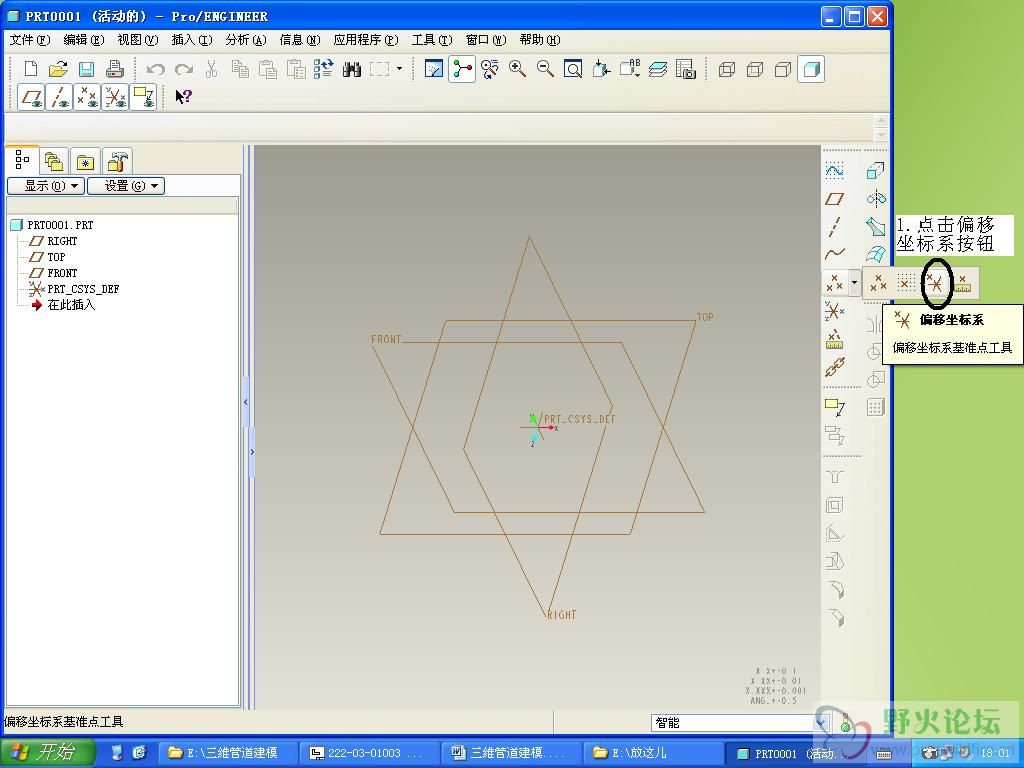Click the Zoom In magnifier
The width and height of the screenshot is (1024, 768).
(x=517, y=69)
